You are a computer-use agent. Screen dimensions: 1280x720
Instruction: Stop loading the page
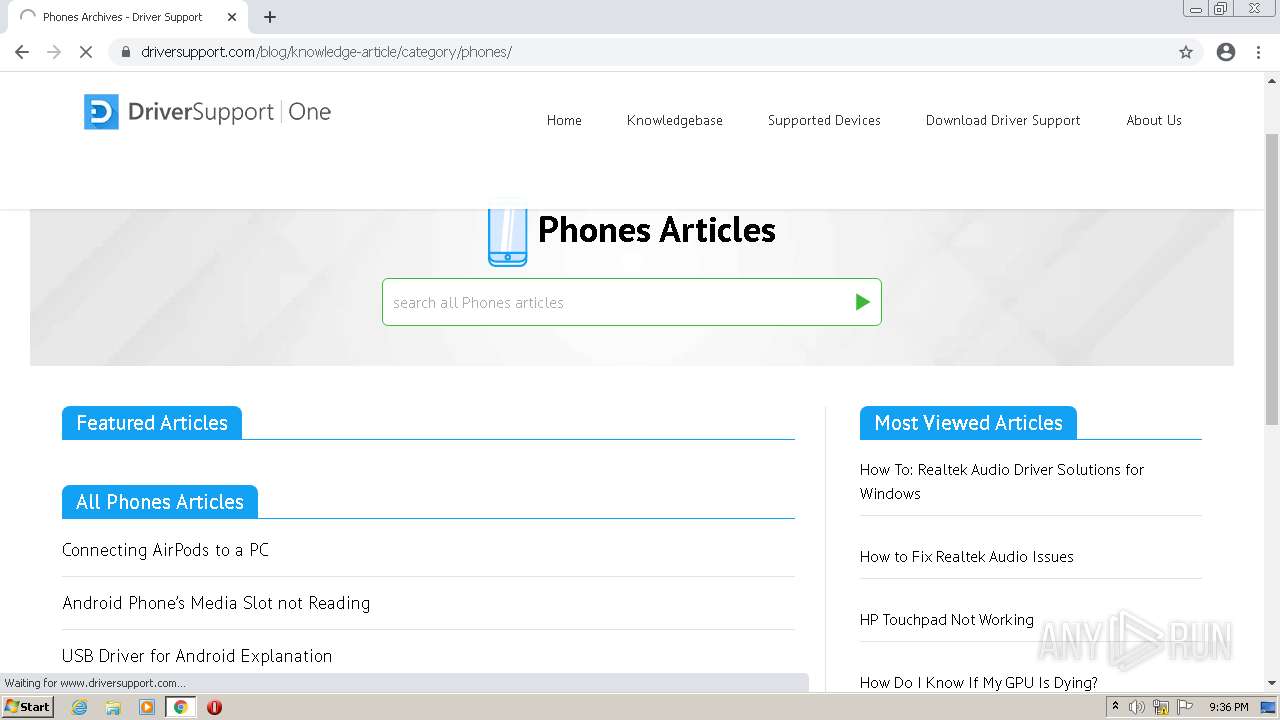tap(86, 52)
